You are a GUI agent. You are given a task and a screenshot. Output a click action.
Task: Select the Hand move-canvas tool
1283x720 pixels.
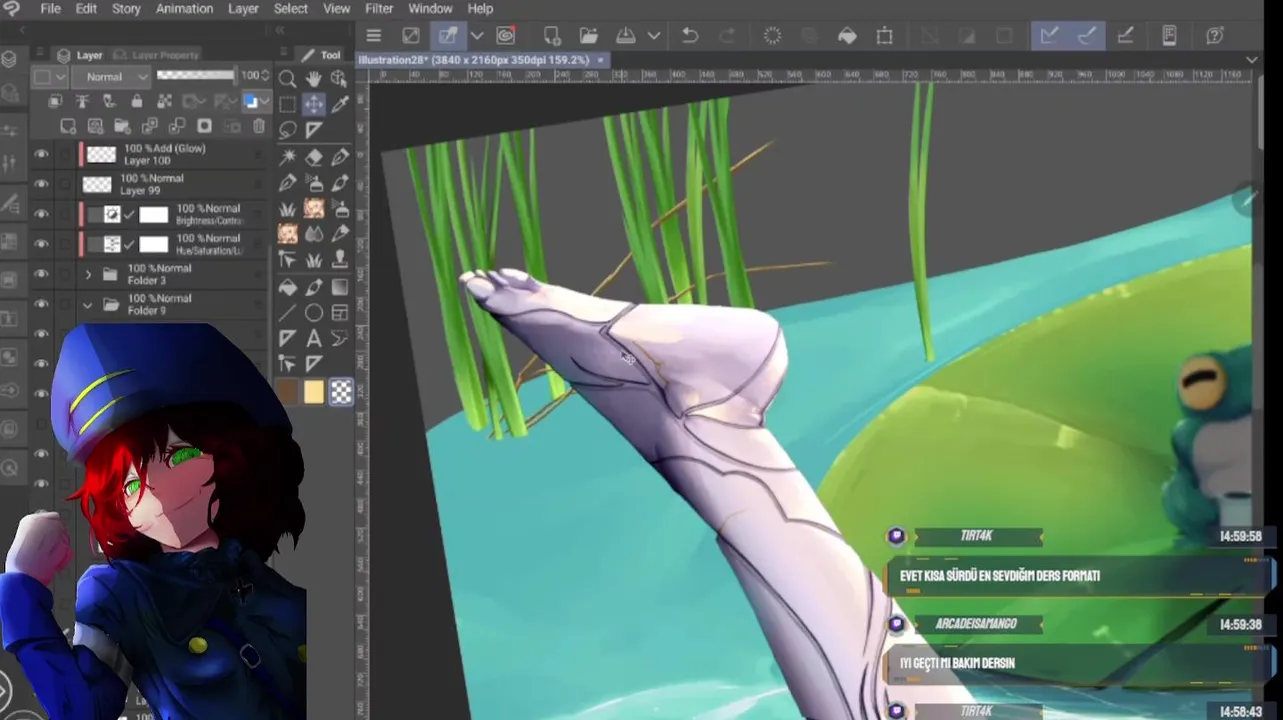313,79
